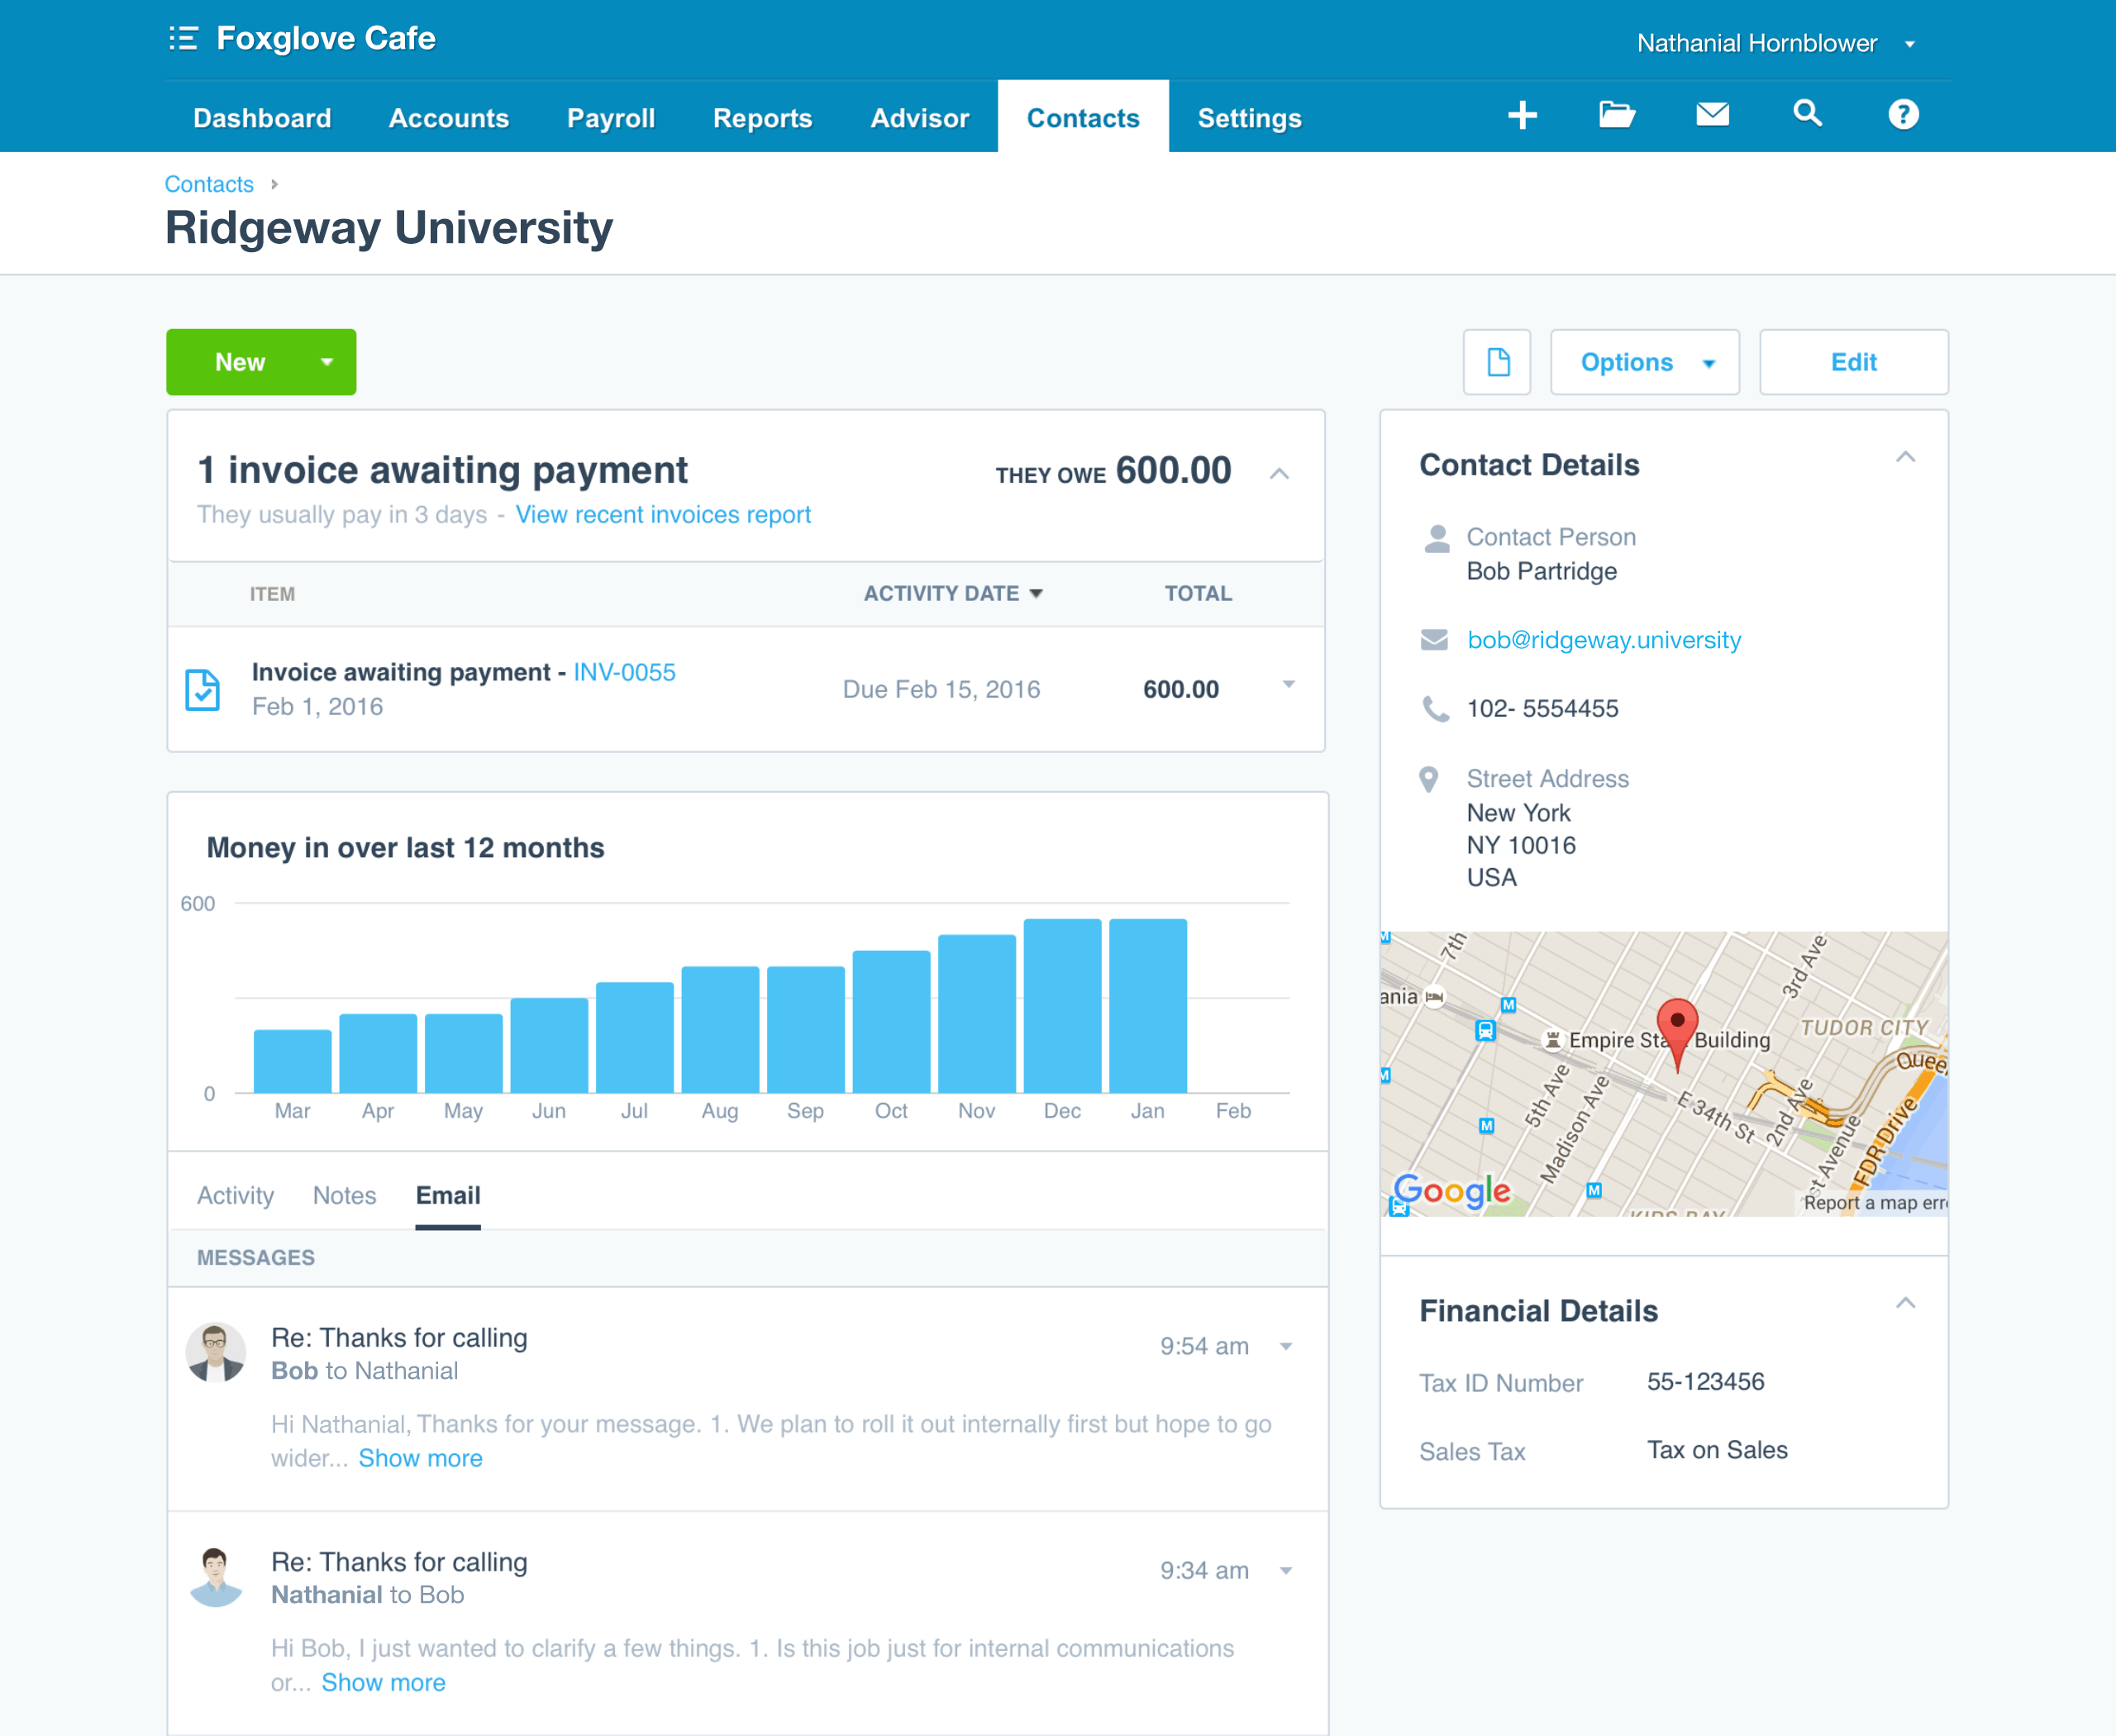Click the red map marker pin
2116x1736 pixels.
pos(1677,1034)
